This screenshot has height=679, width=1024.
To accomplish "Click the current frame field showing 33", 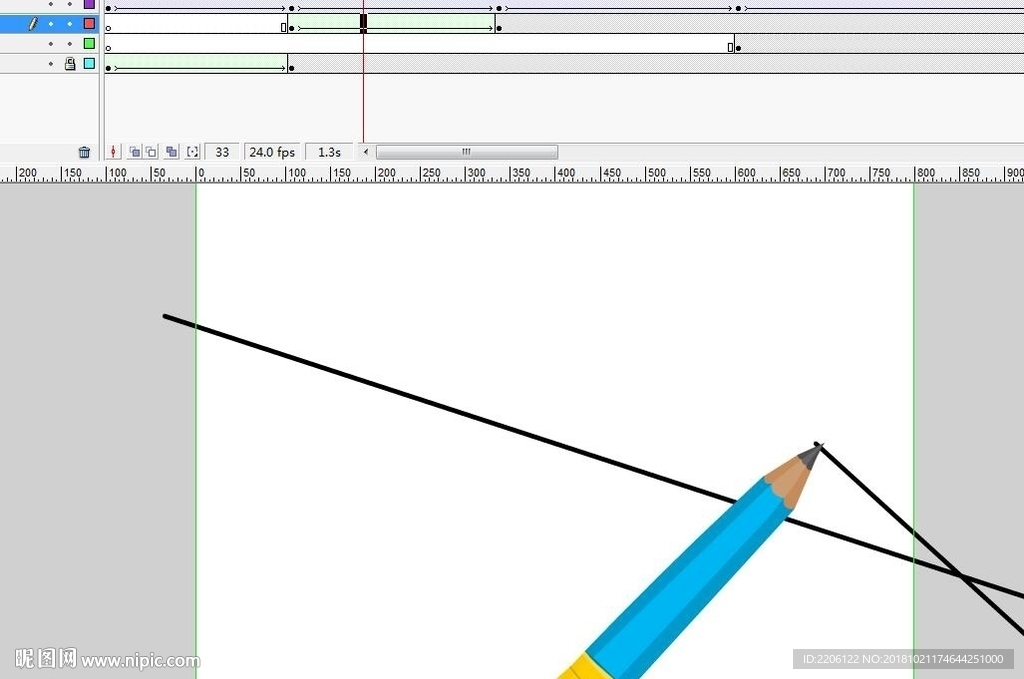I will coord(222,152).
